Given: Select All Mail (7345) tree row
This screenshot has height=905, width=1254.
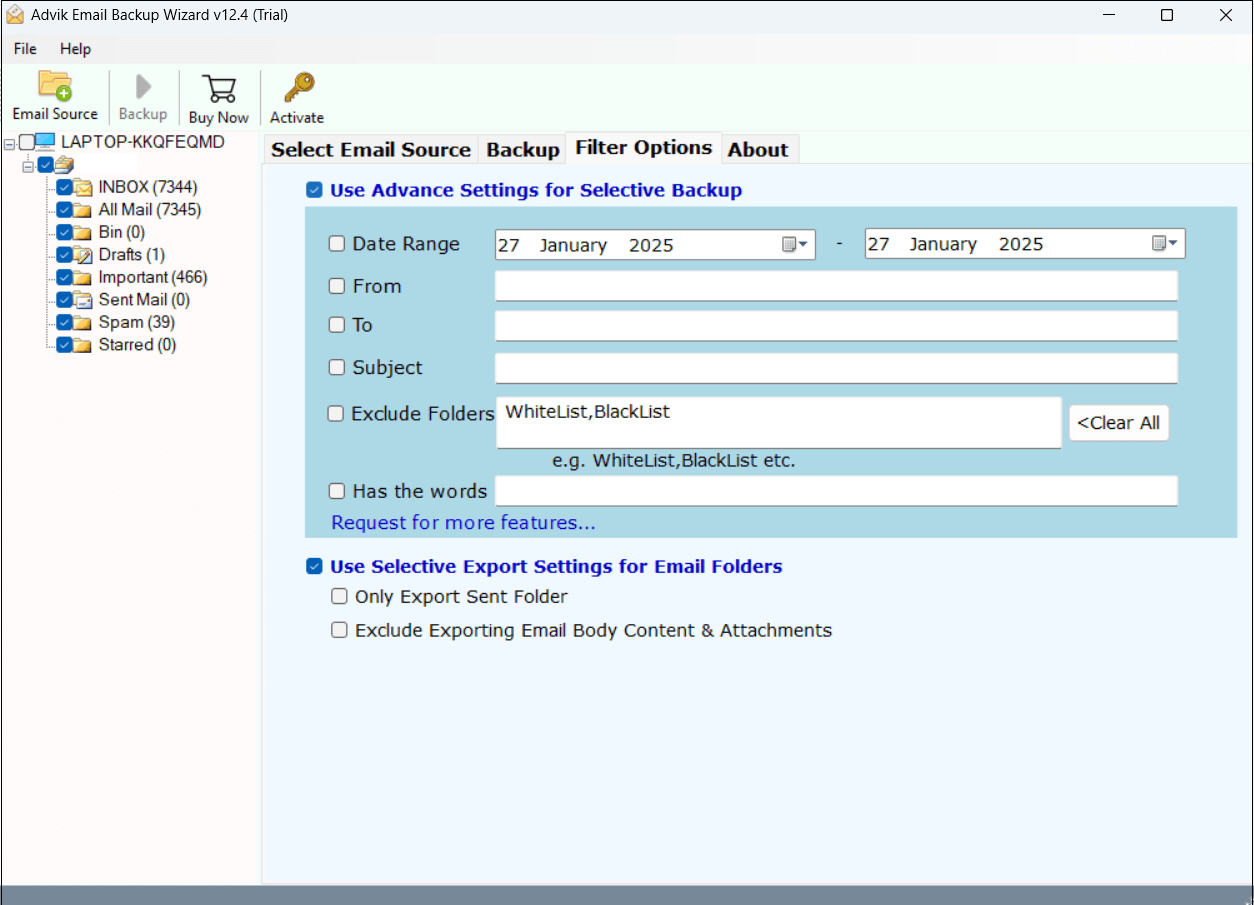Looking at the screenshot, I should [x=150, y=210].
